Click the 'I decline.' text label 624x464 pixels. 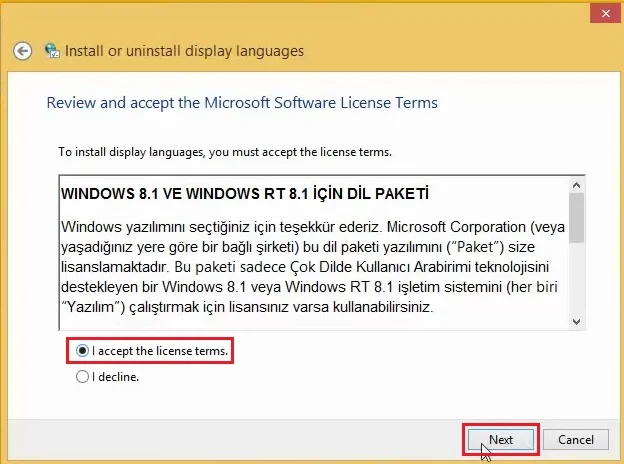tap(115, 377)
